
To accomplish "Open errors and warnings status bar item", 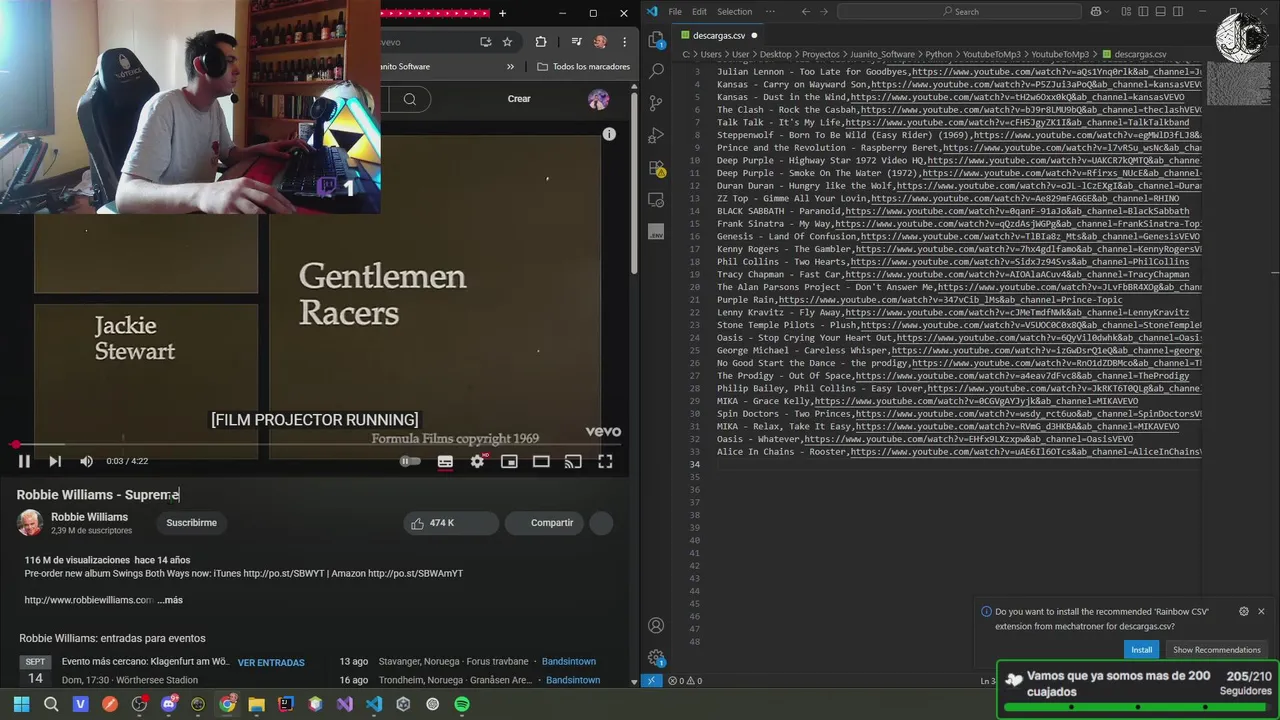I will tap(685, 681).
